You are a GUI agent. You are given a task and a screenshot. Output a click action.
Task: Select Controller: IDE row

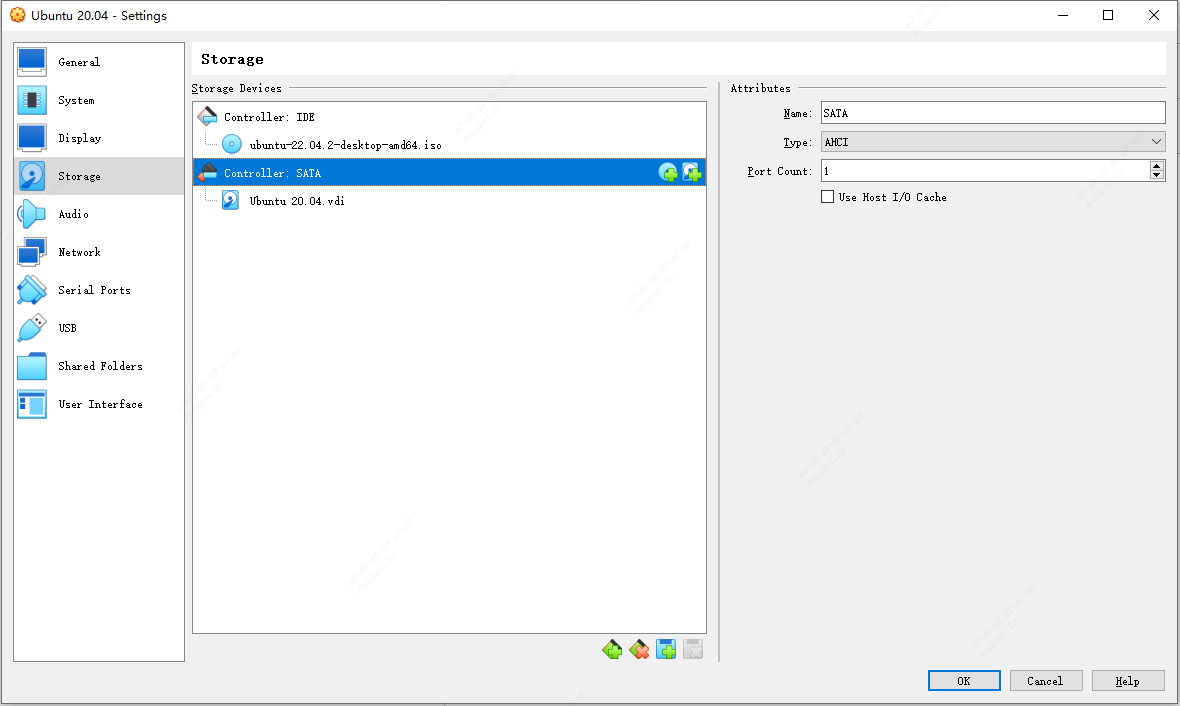click(x=449, y=117)
